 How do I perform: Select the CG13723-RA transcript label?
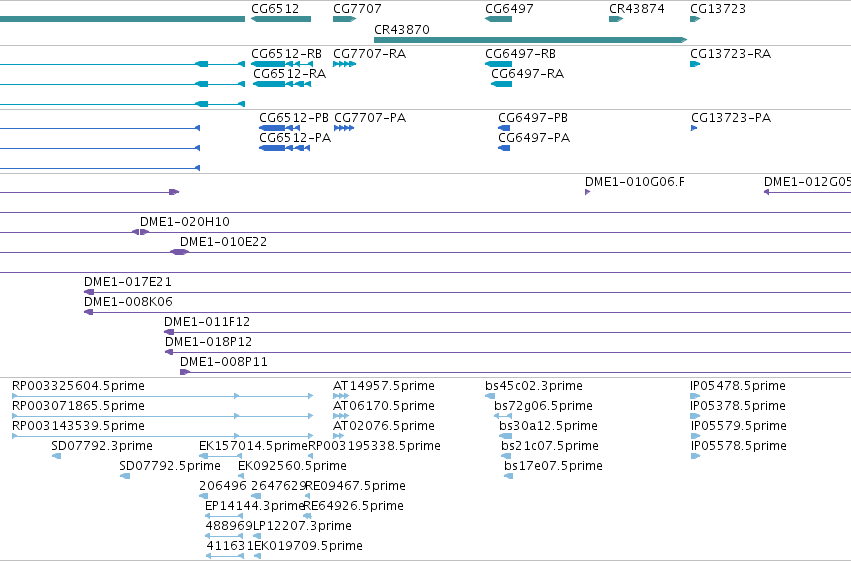point(730,54)
